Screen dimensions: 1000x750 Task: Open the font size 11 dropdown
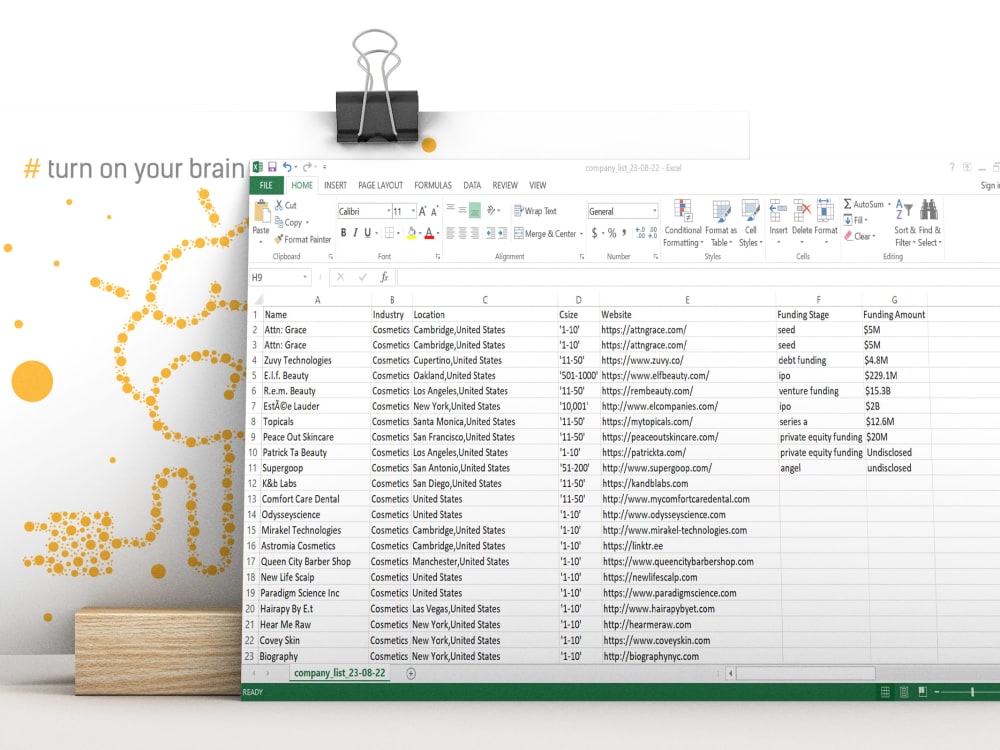[413, 211]
